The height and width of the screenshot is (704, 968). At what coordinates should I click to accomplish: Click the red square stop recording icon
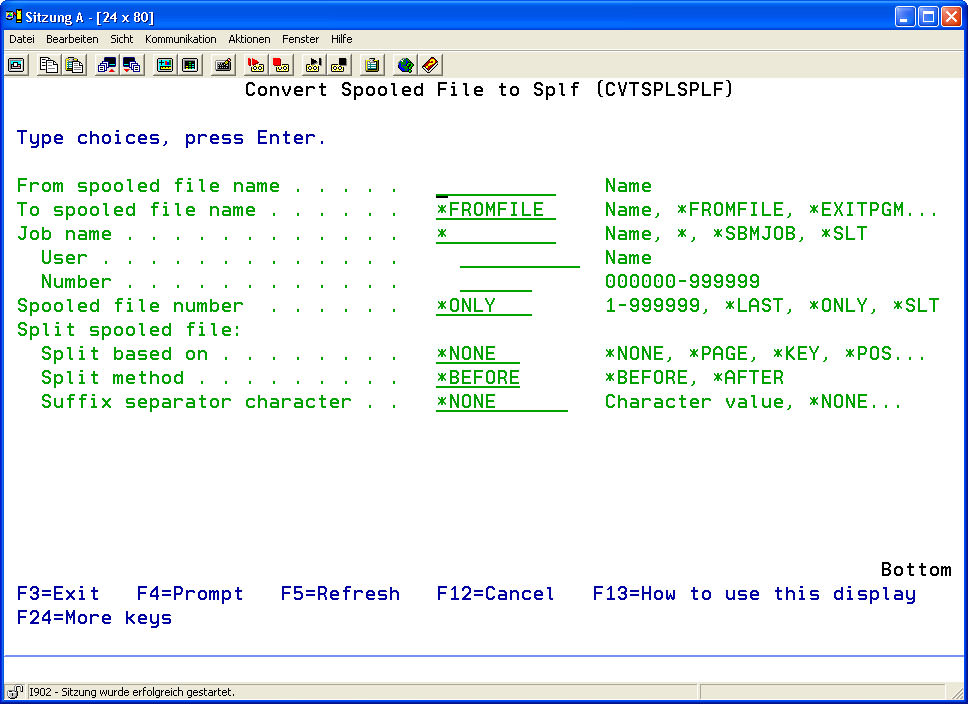(x=281, y=65)
